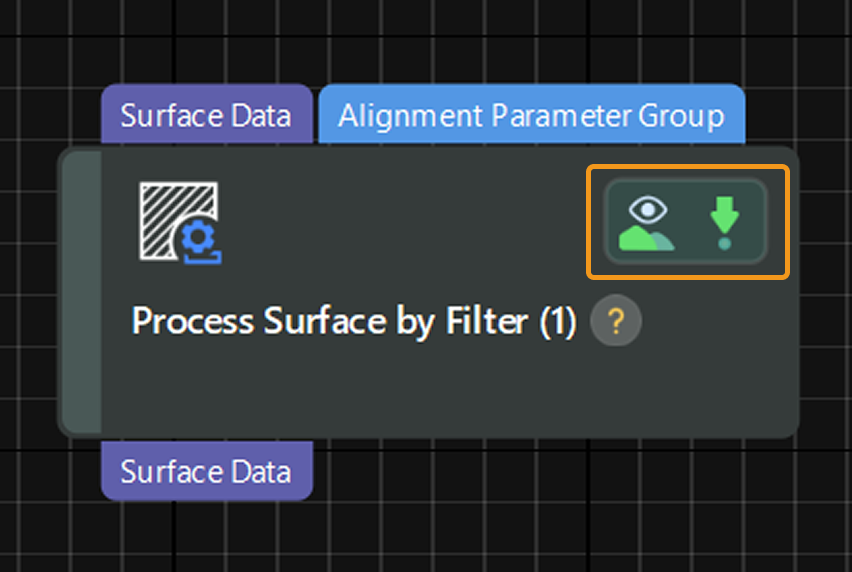This screenshot has height=572, width=852.
Task: Click the "(1)" suffix in the step name
Action: coord(558,322)
